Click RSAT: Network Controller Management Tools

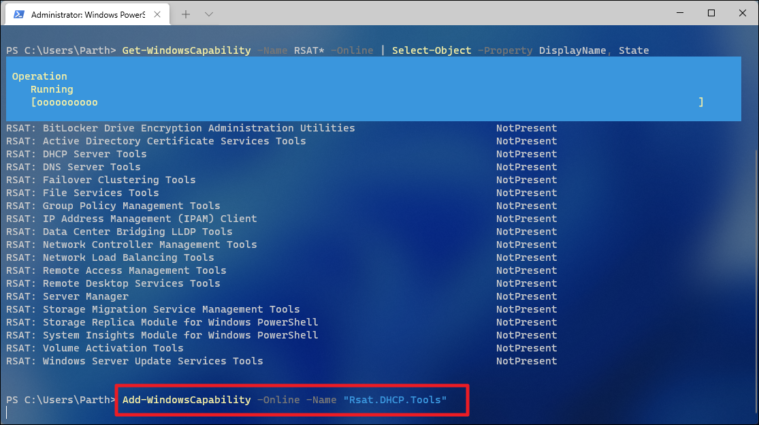[x=131, y=245]
